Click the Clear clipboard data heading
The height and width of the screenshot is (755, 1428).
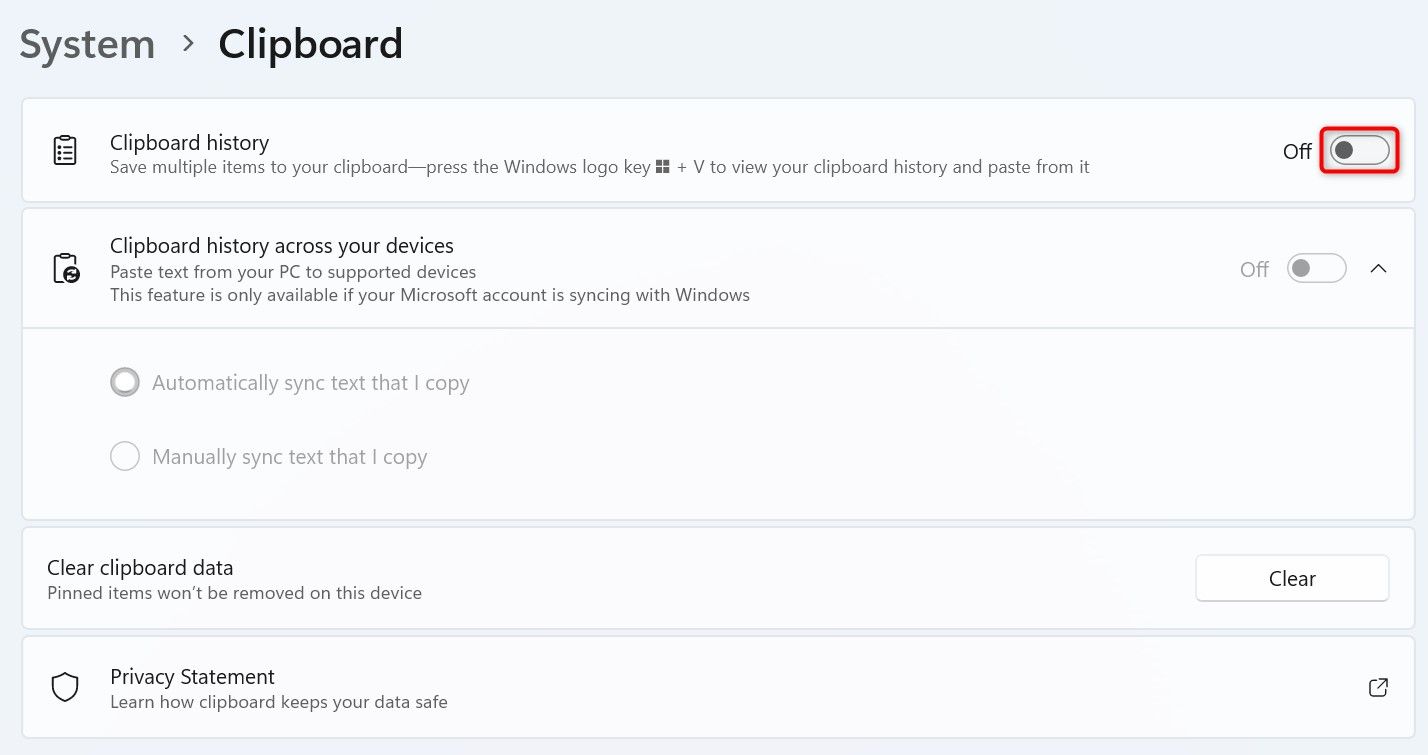(140, 568)
